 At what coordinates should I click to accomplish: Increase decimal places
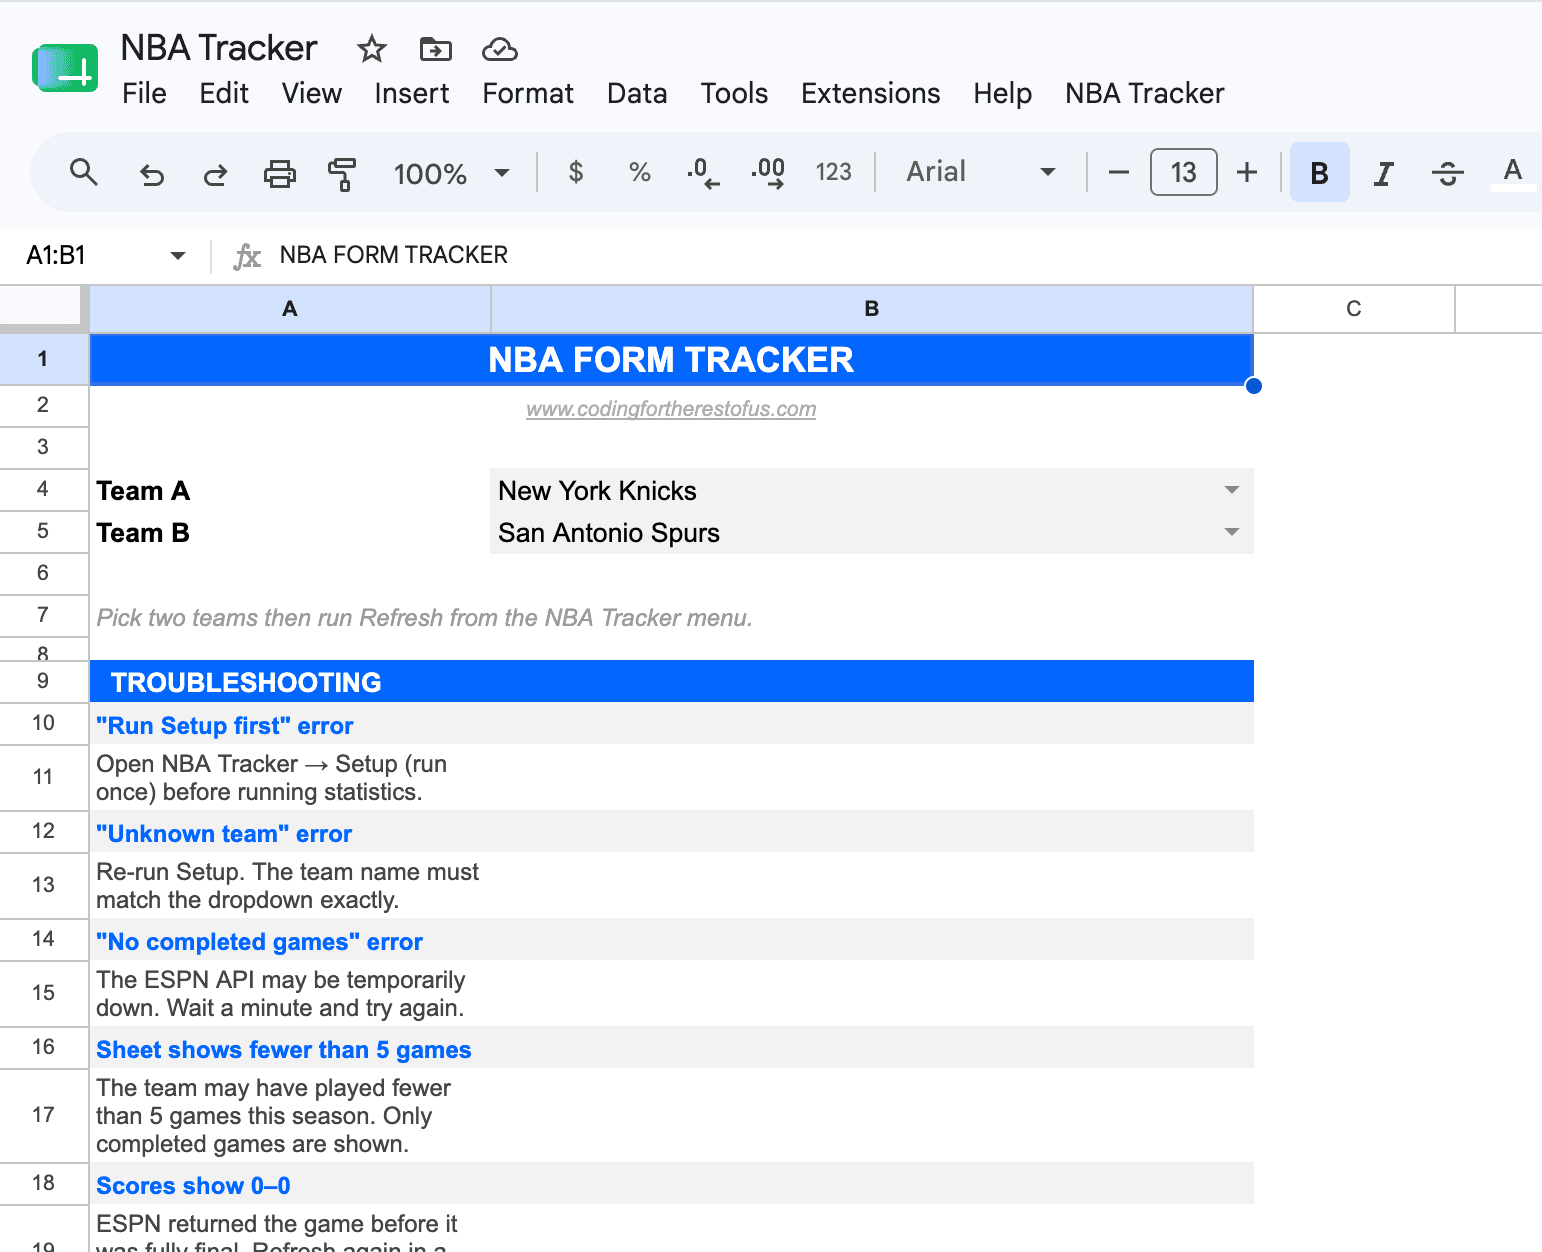(x=768, y=172)
